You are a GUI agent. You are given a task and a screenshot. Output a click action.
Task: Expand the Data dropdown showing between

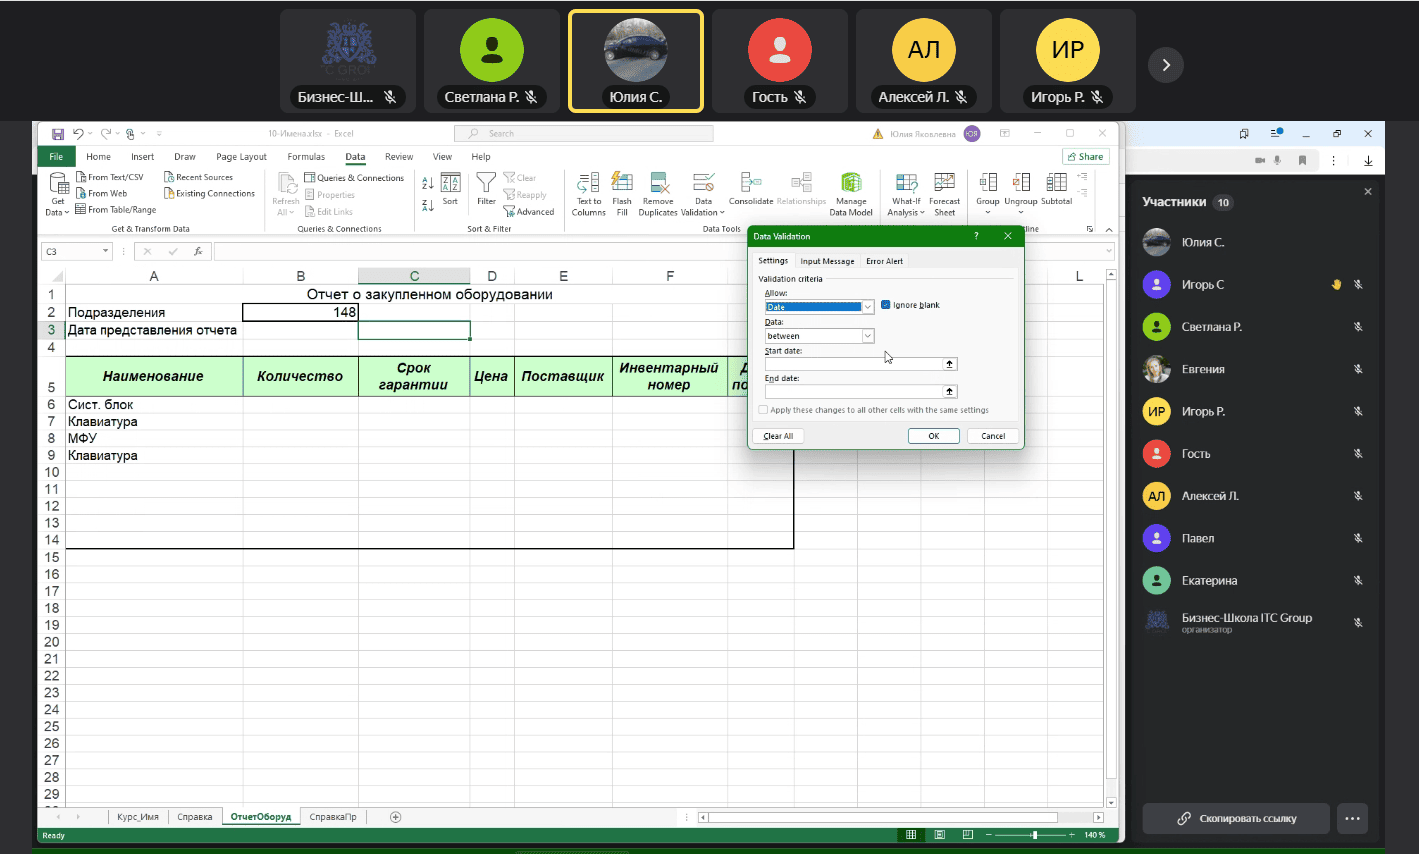868,336
